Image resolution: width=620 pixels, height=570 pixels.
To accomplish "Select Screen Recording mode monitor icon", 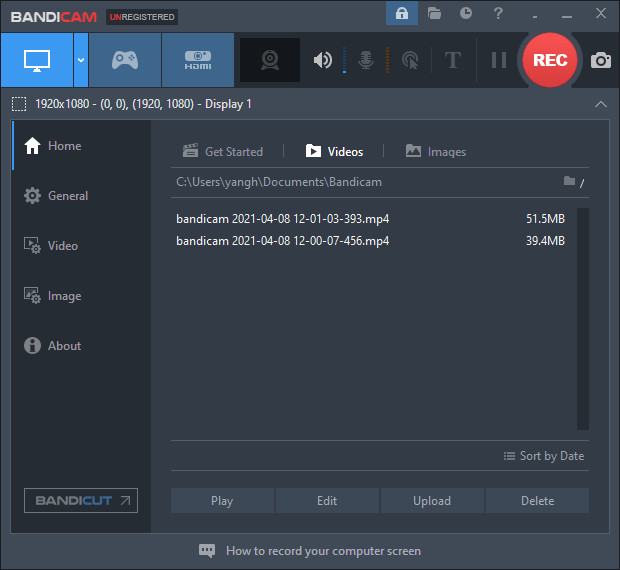I will point(37,60).
